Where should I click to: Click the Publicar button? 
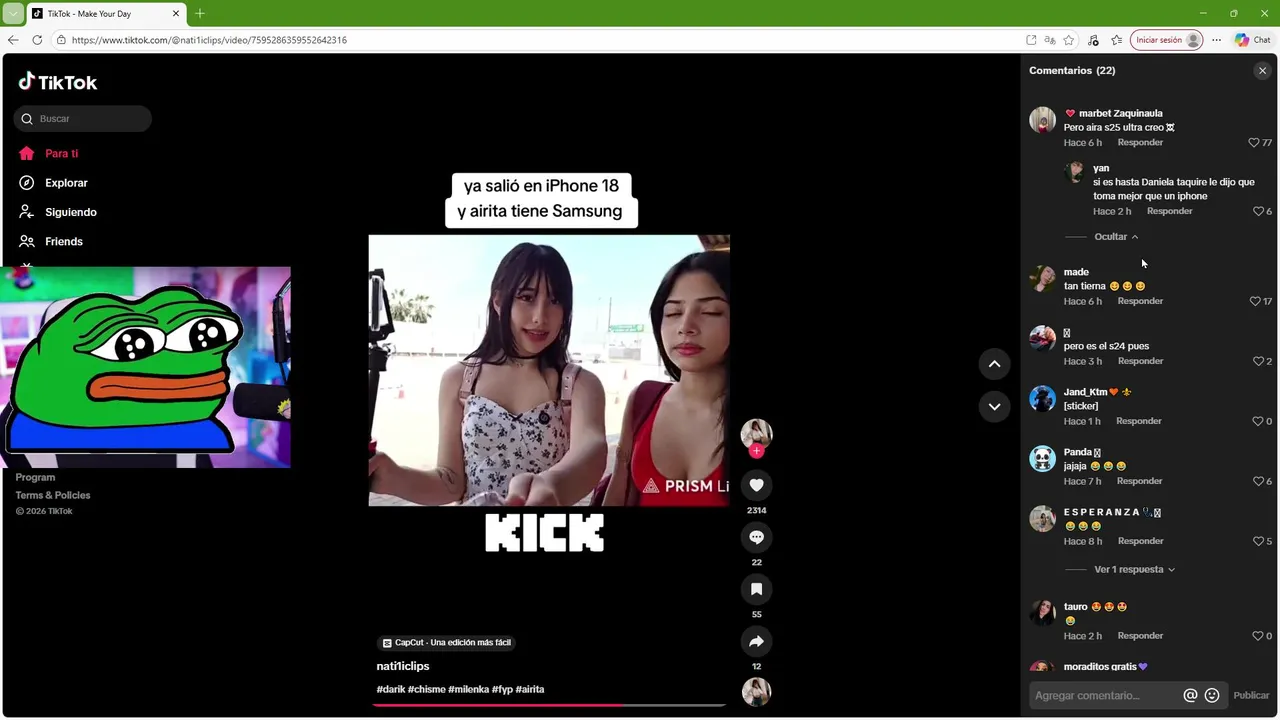point(1251,696)
